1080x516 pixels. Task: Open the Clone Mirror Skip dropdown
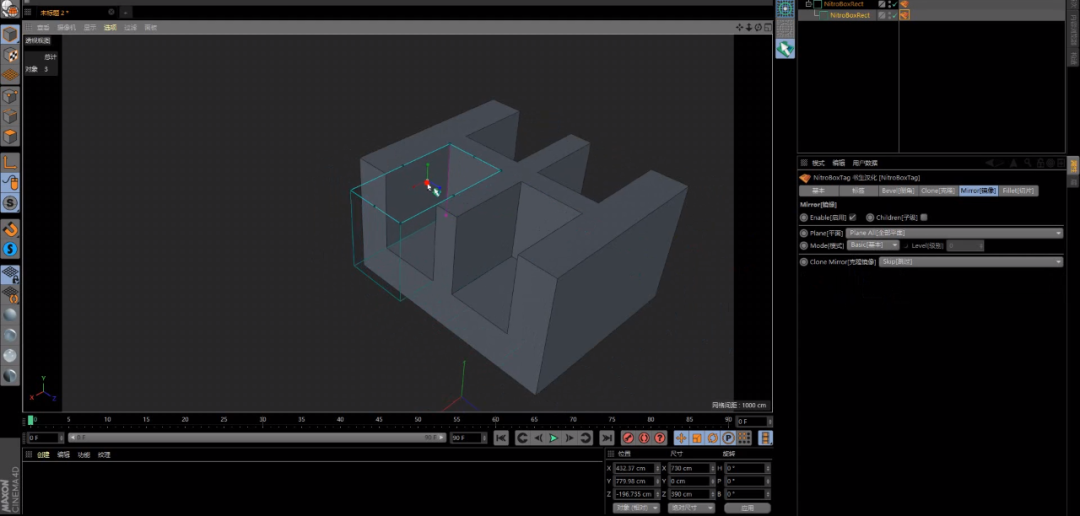point(970,262)
